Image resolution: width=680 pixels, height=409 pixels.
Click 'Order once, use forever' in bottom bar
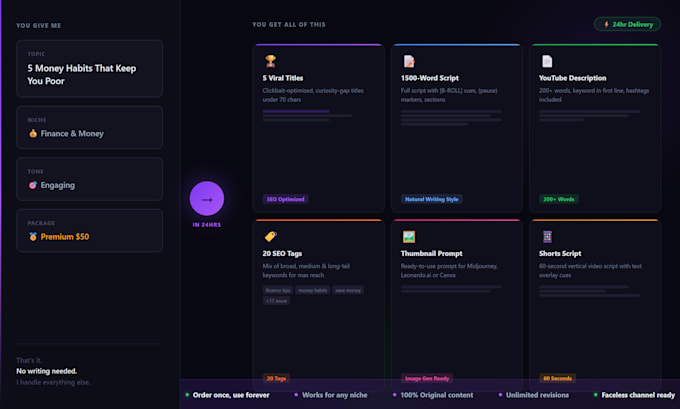pos(231,395)
